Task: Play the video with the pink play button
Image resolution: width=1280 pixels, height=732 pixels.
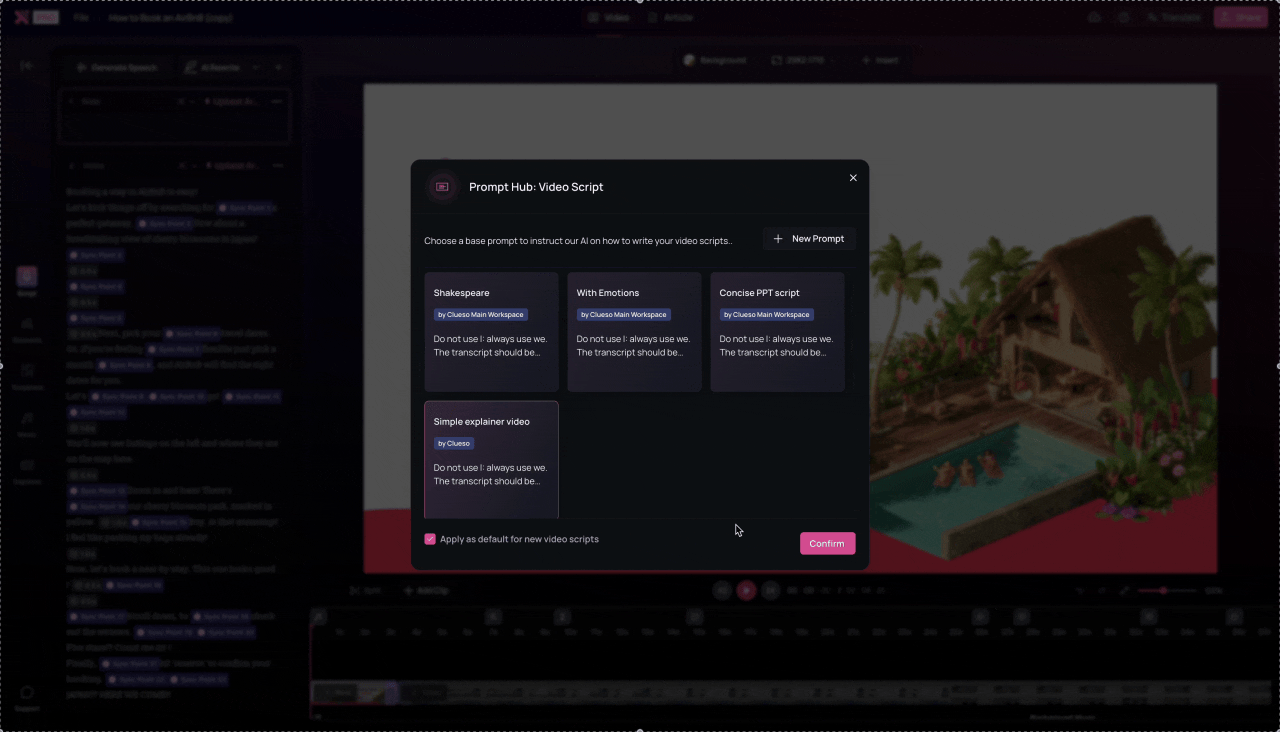Action: click(746, 591)
